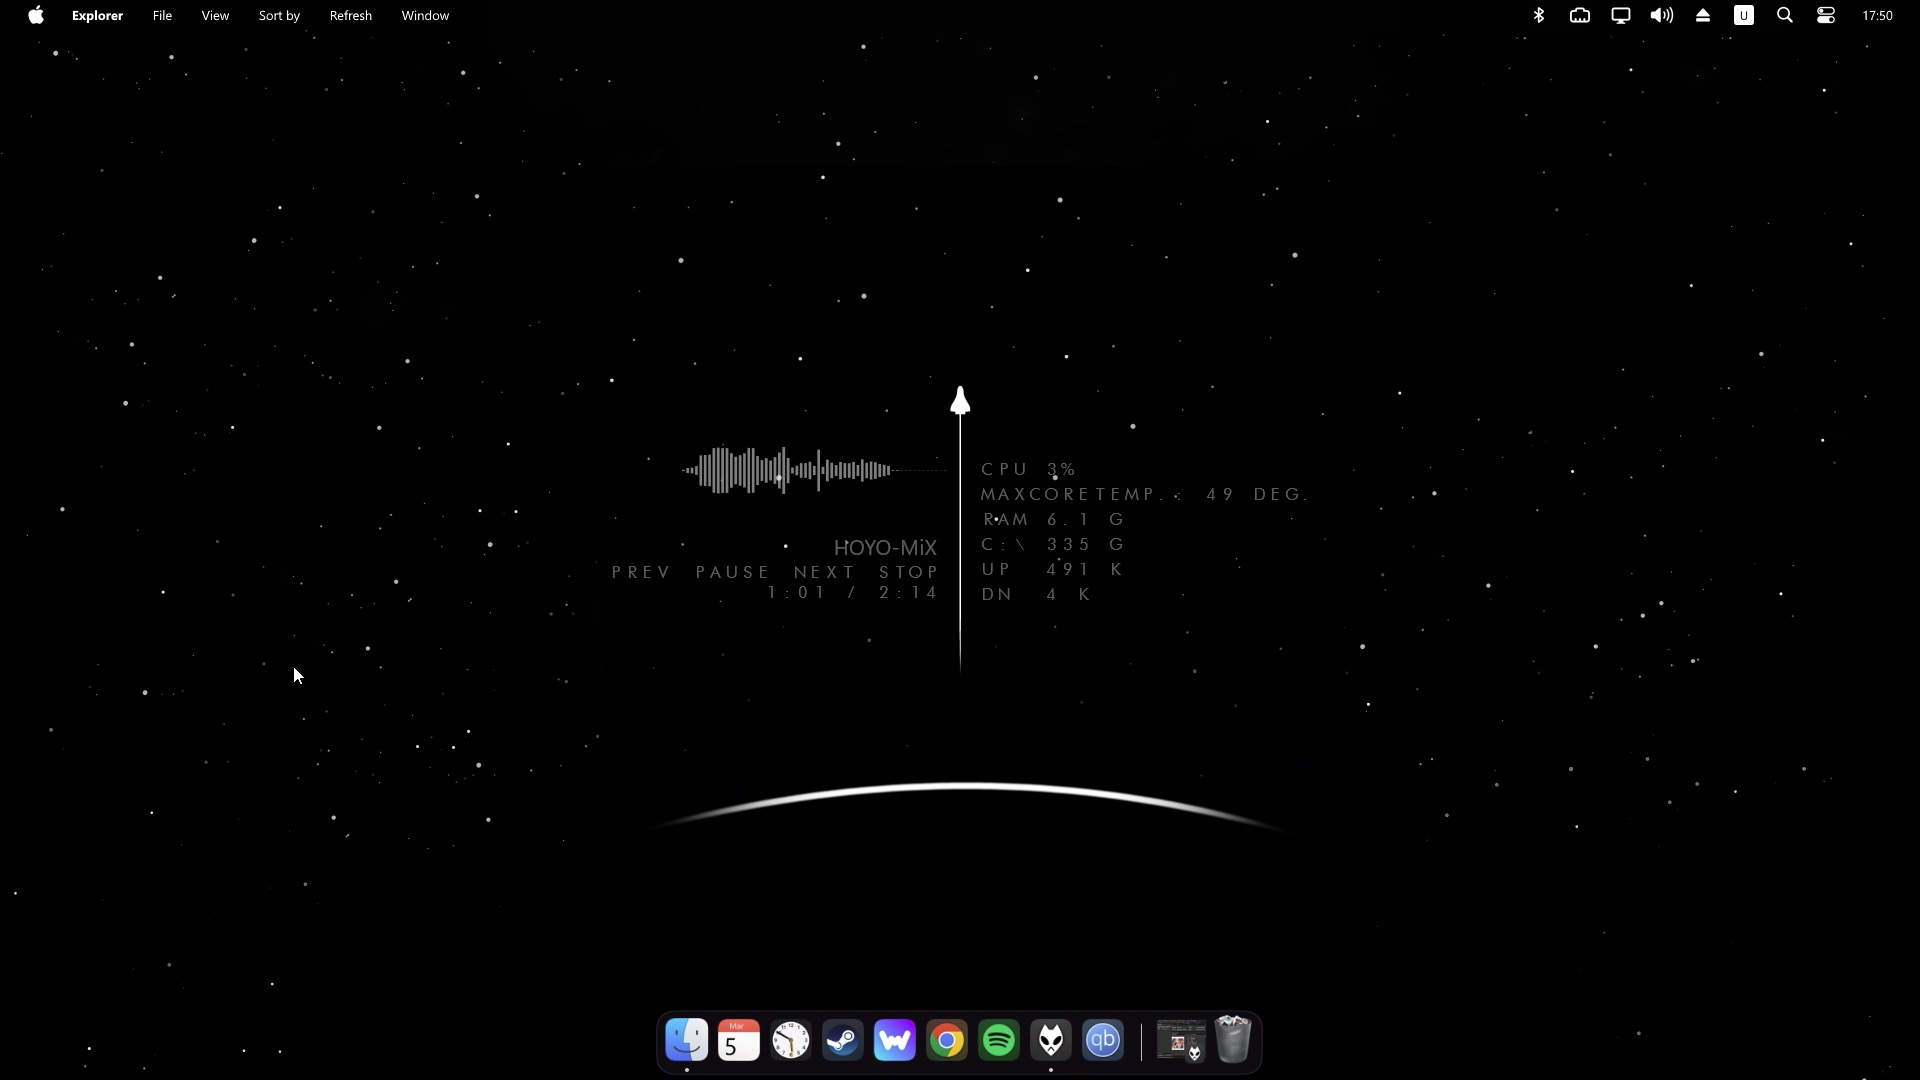Open Finder from the dock

pos(687,1041)
